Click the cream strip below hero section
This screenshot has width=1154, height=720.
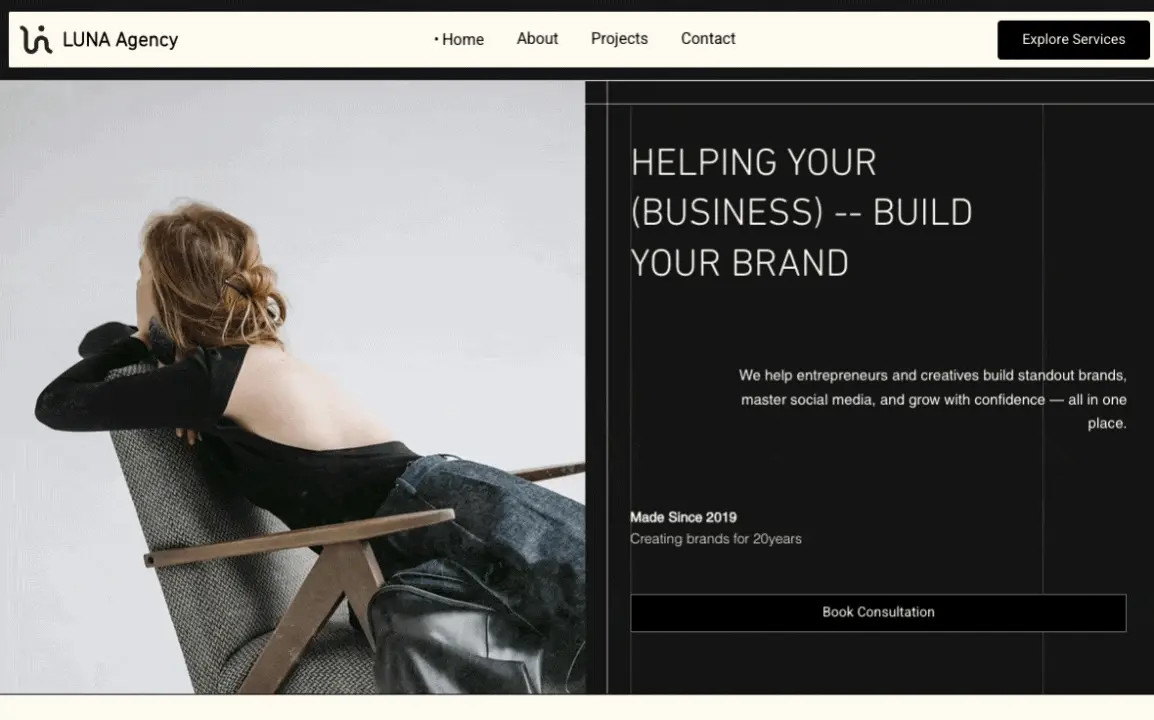[577, 708]
